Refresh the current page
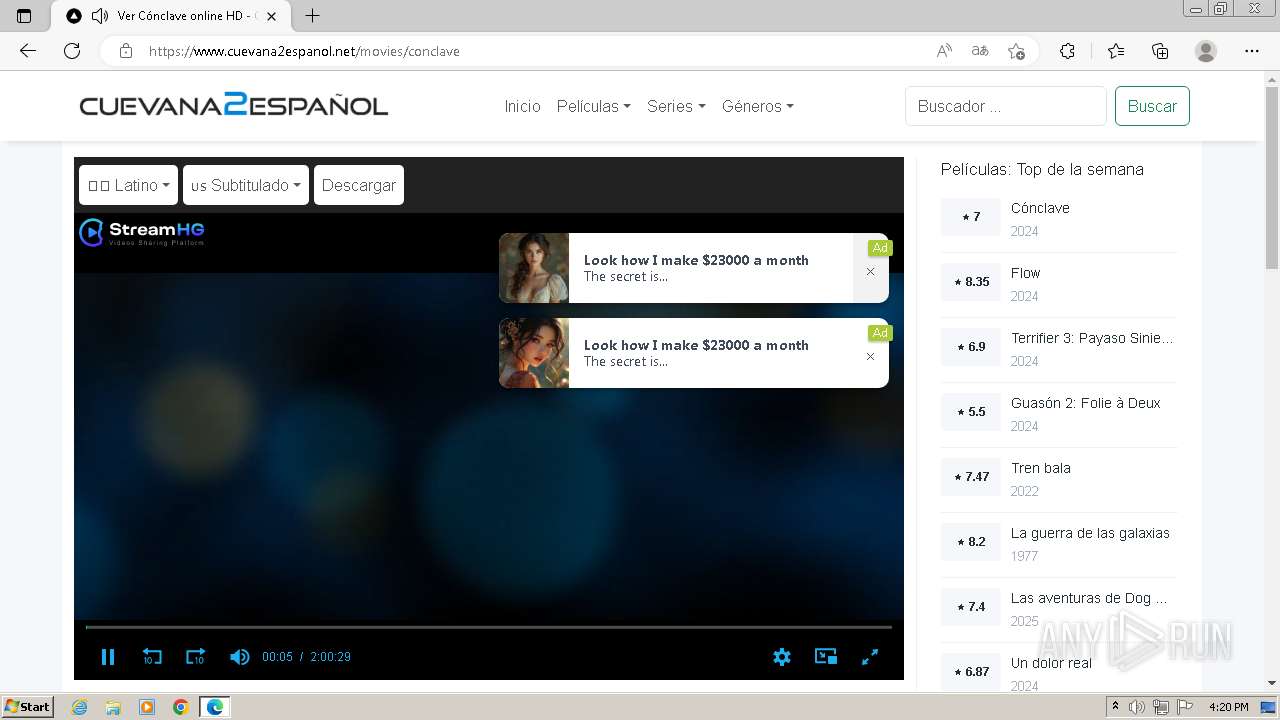 [72, 51]
